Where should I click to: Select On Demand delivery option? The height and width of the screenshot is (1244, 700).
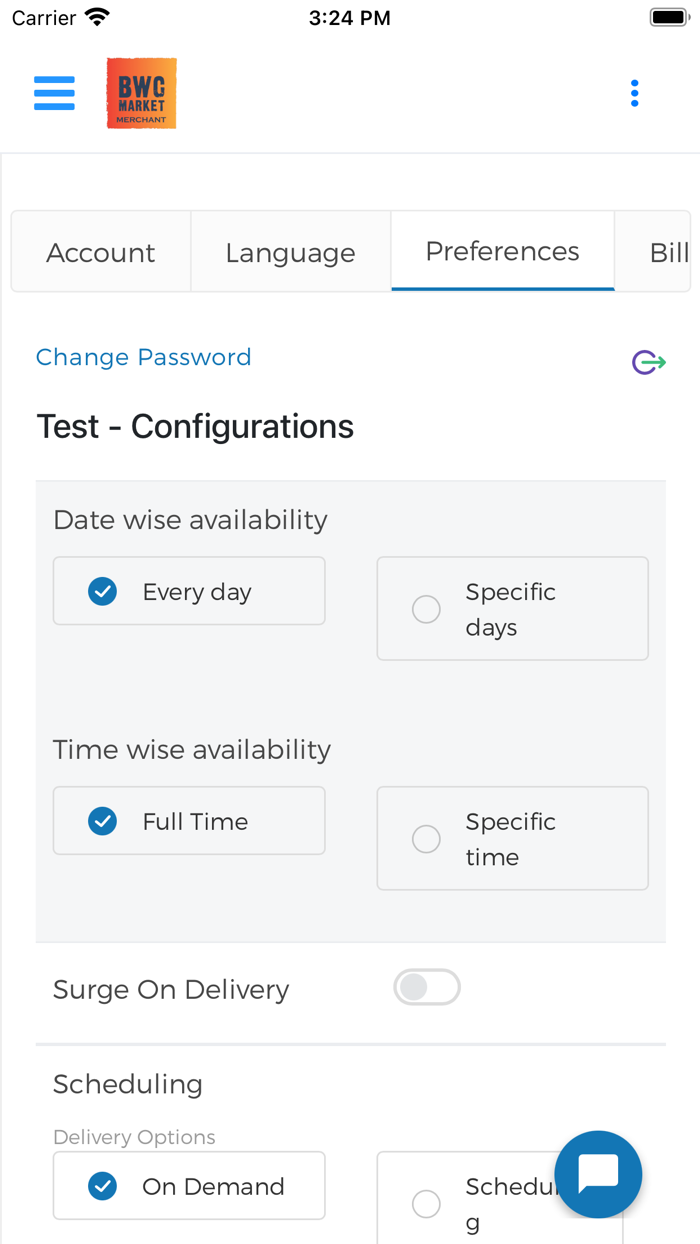tap(189, 1186)
